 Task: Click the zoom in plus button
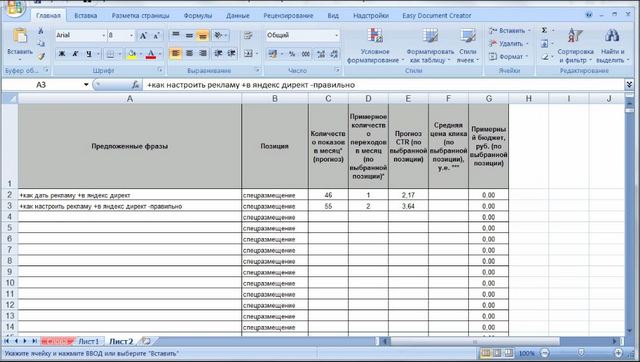point(618,353)
